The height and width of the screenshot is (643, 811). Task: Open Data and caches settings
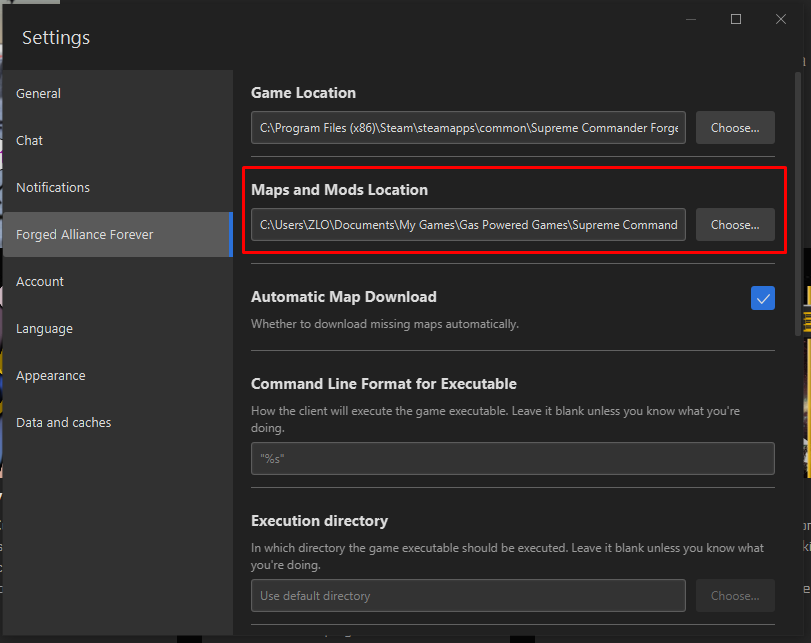118,423
